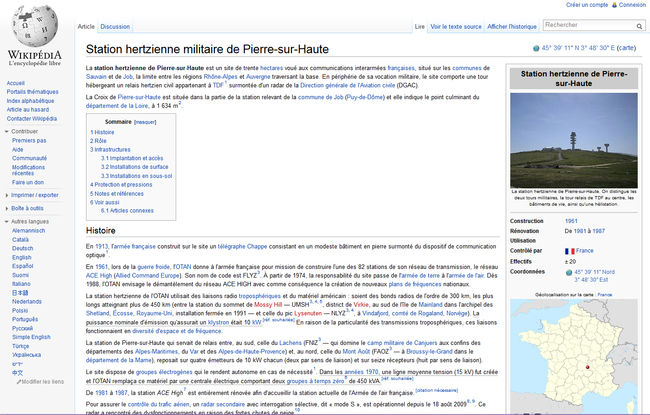This screenshot has height=415, width=650.
Task: Click the Wikipédia globe logo
Action: [x=35, y=26]
